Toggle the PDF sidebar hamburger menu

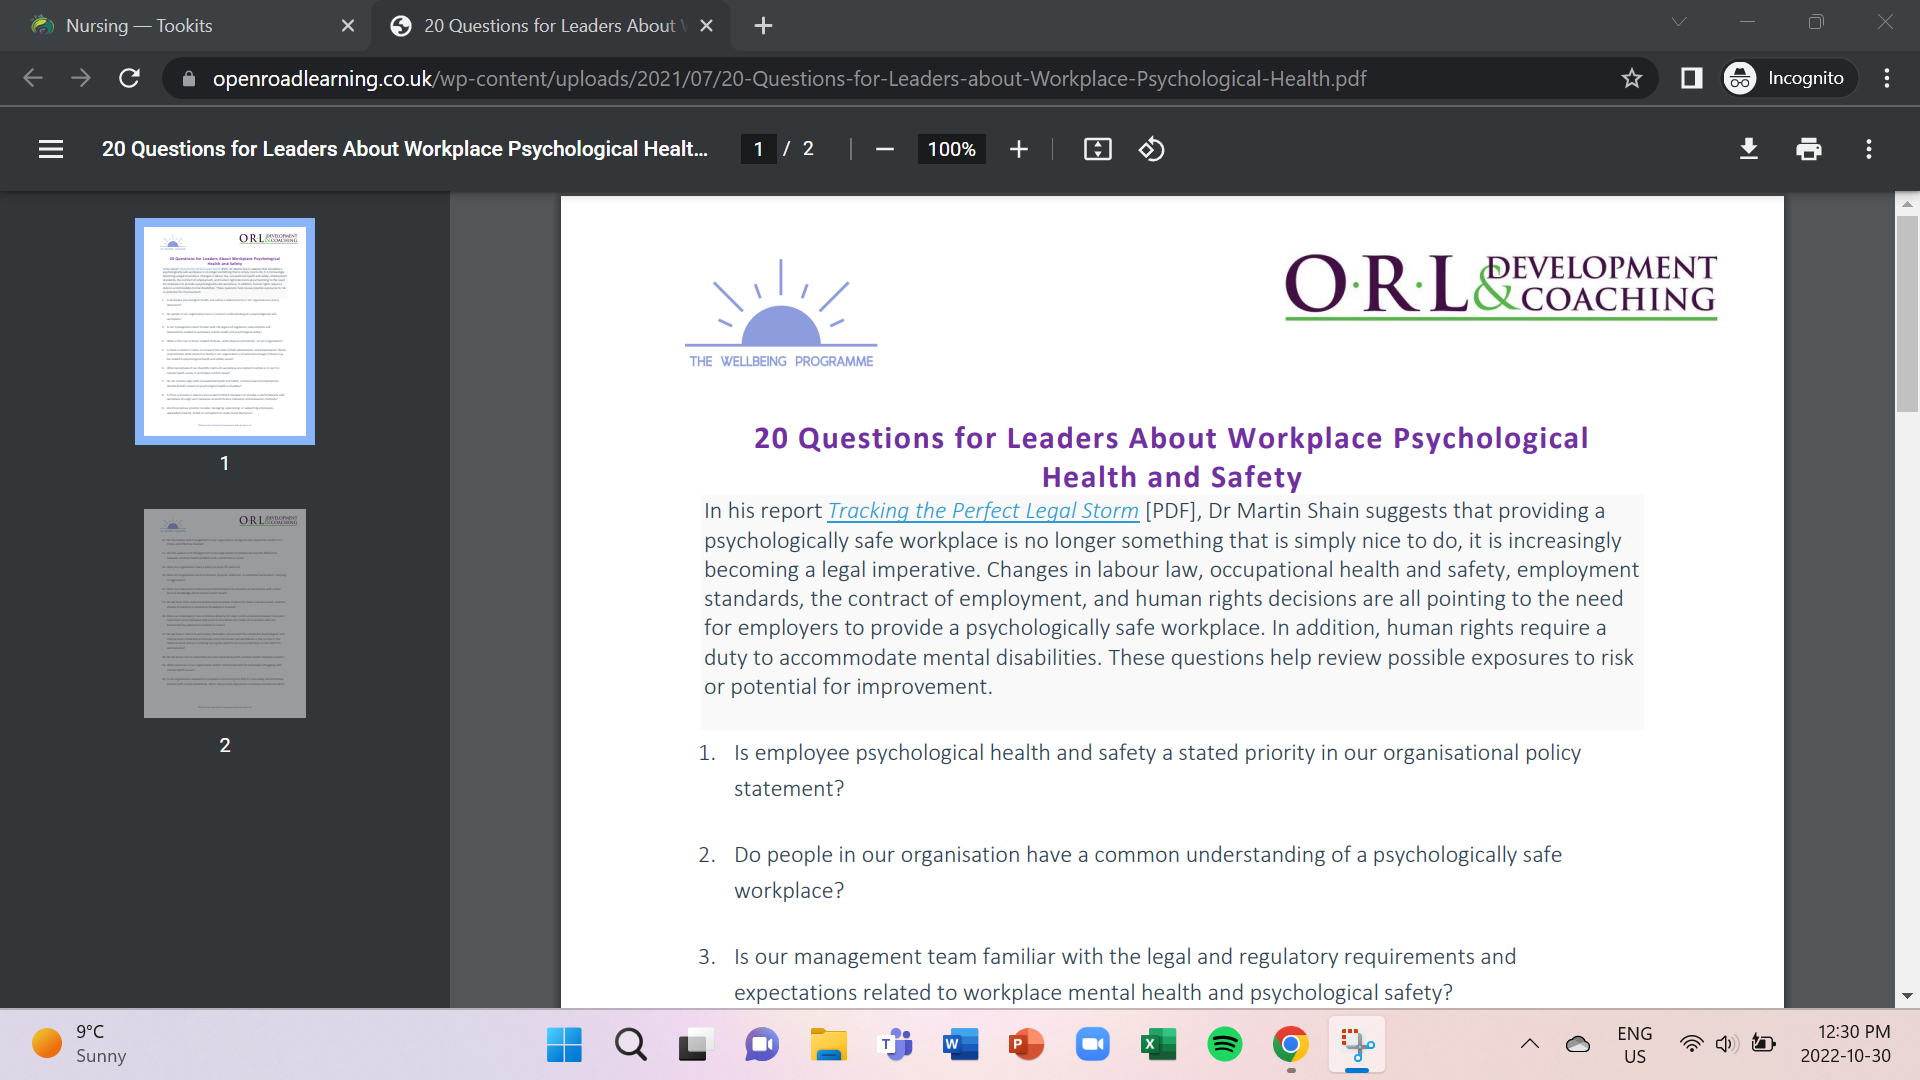[51, 149]
